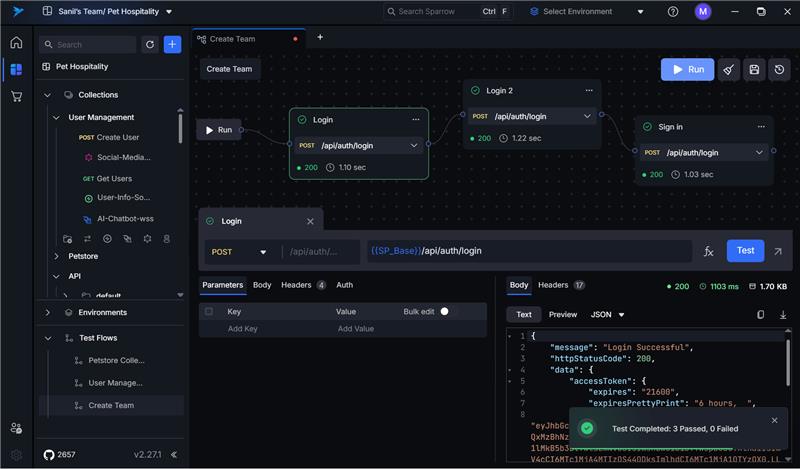The image size is (800, 469).
Task: Open the Login node three-dot menu
Action: point(416,119)
